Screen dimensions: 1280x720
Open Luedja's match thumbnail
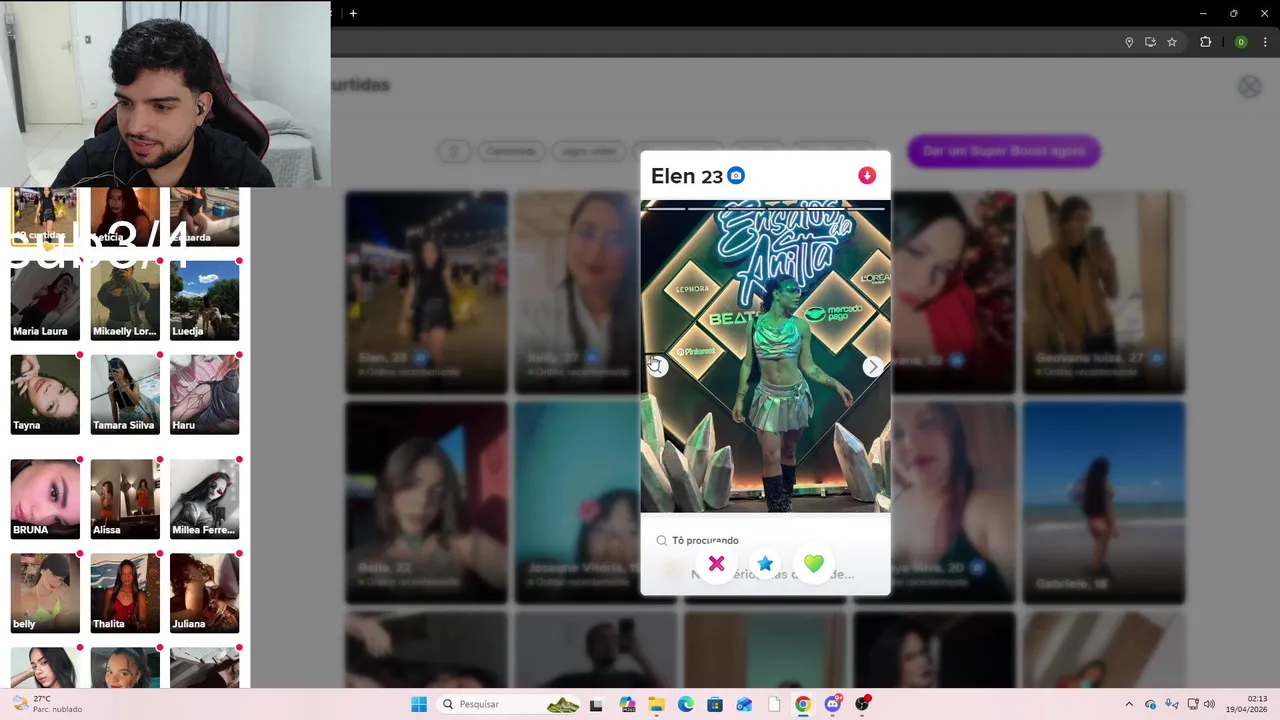click(x=205, y=300)
